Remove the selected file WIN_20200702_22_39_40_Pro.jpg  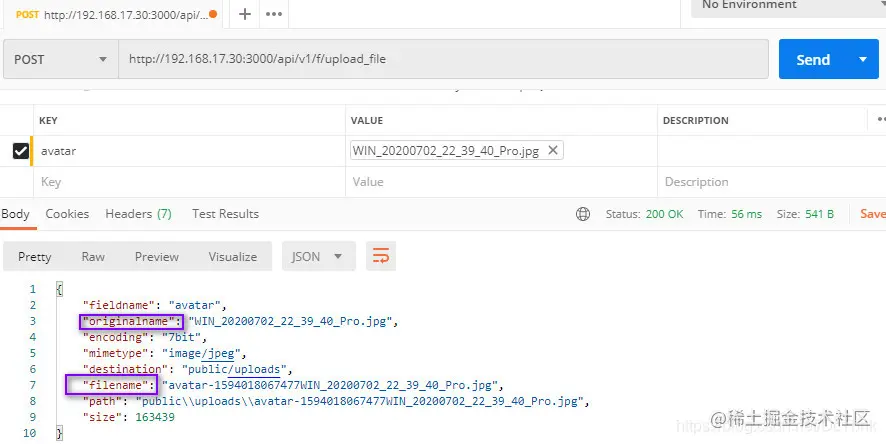(553, 150)
